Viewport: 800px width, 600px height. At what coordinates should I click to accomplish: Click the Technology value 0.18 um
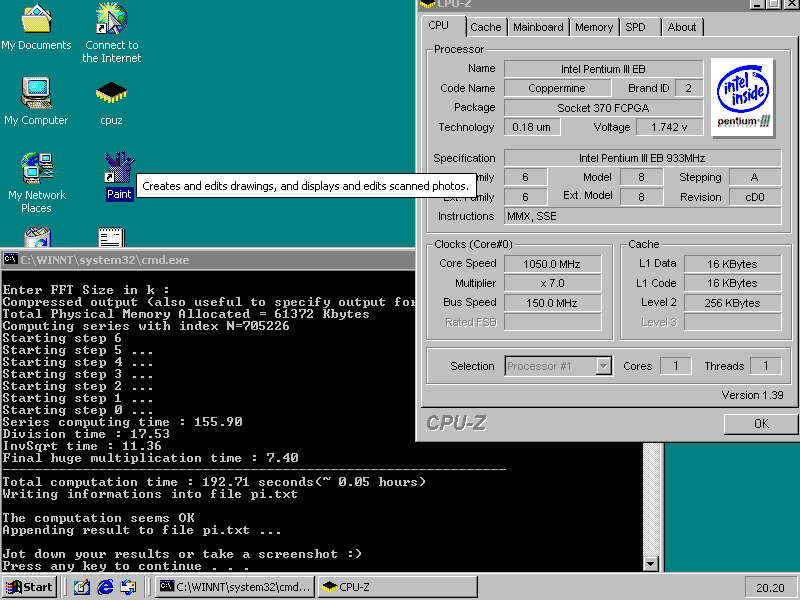coord(532,128)
